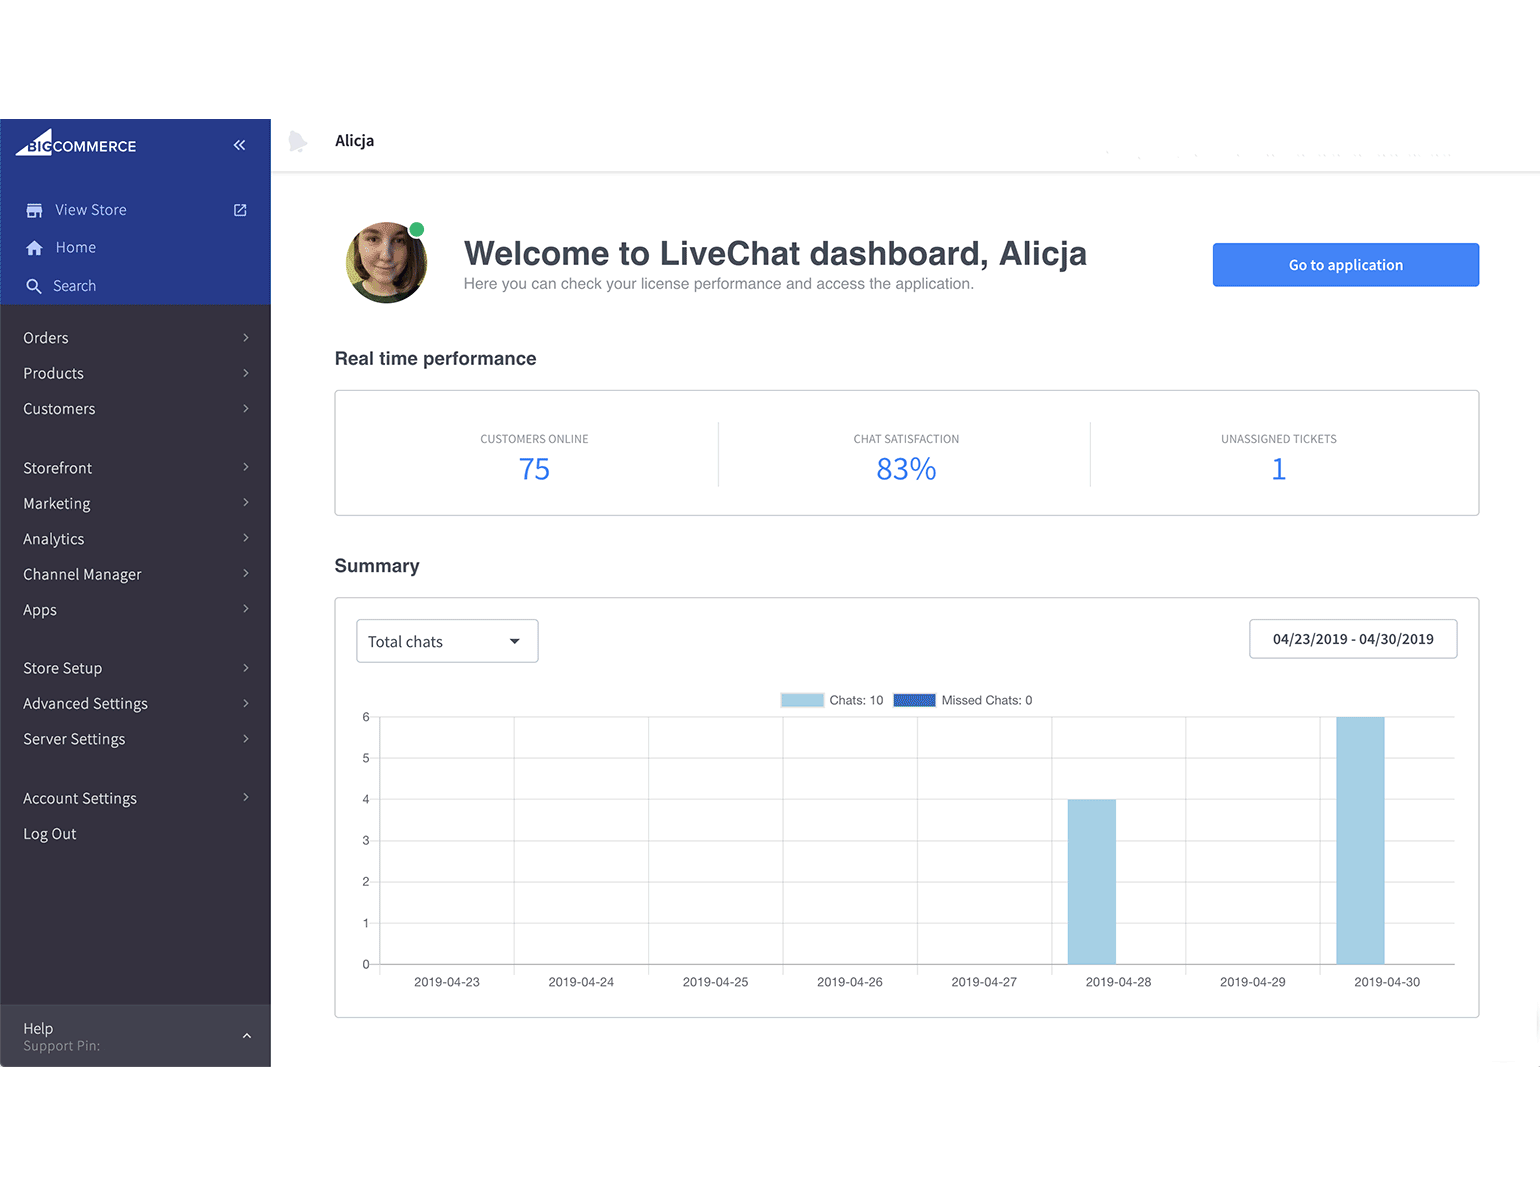
Task: Click Real time performance heading
Action: pos(435,359)
